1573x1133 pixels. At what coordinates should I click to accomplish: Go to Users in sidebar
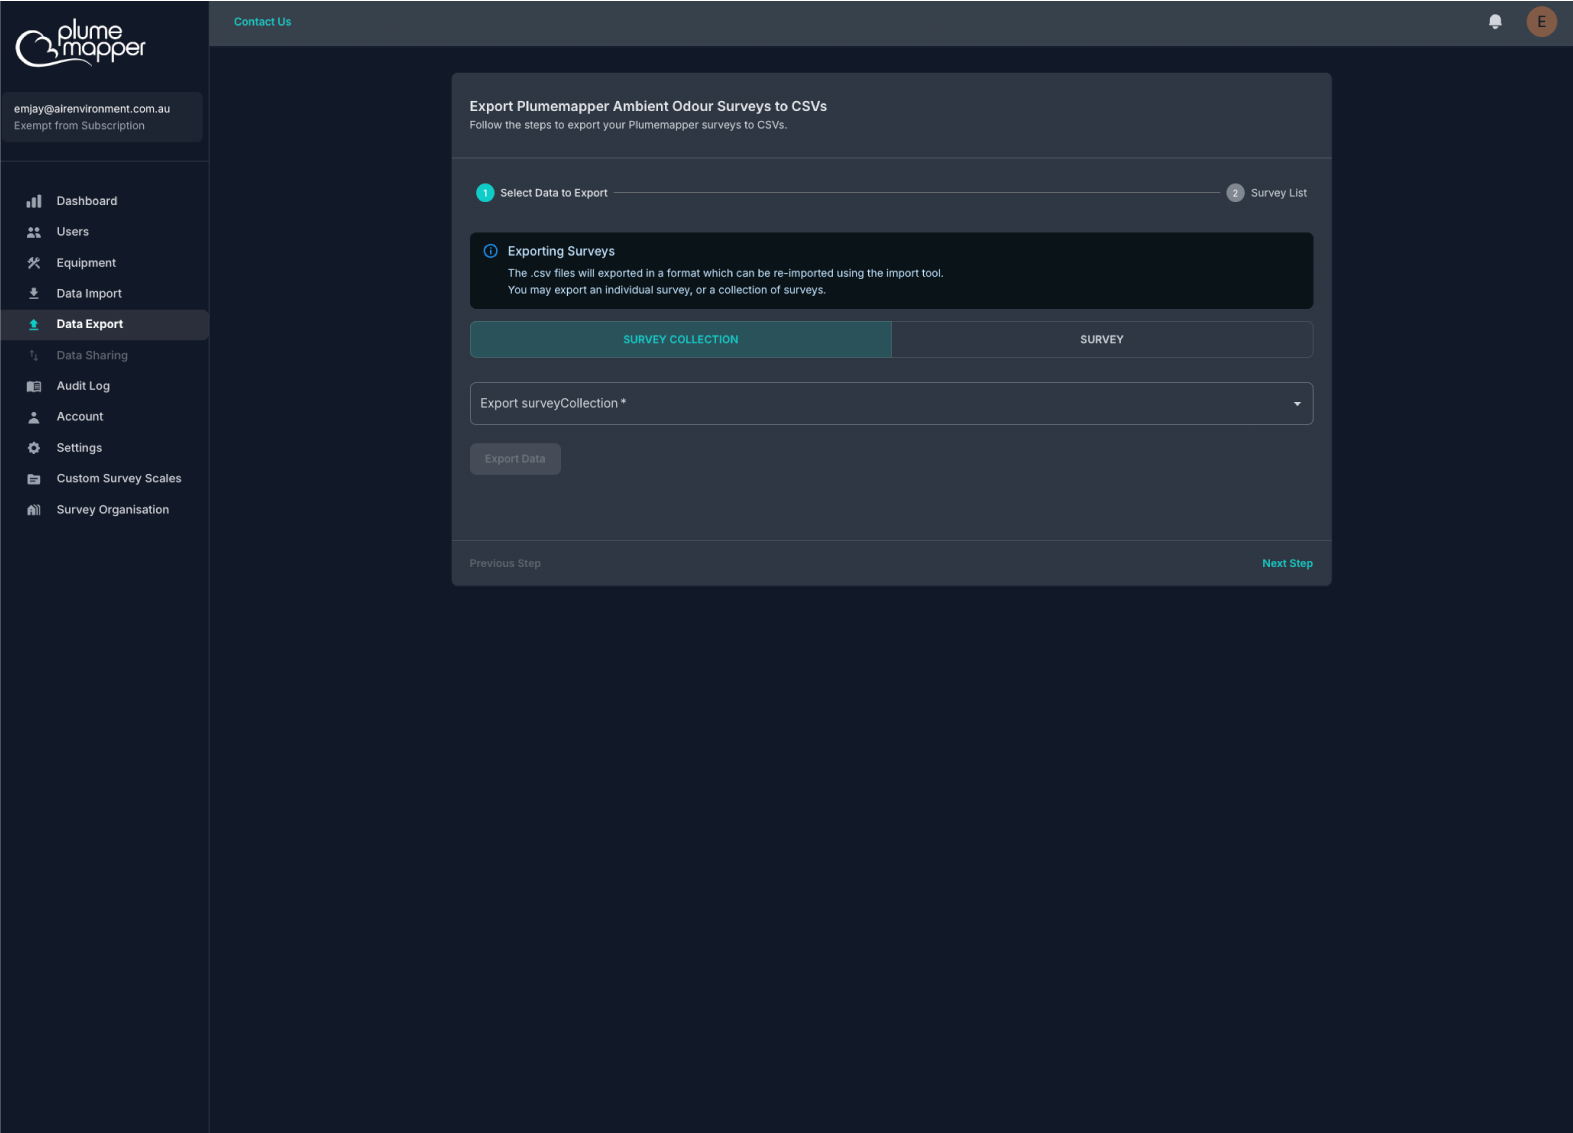point(104,232)
